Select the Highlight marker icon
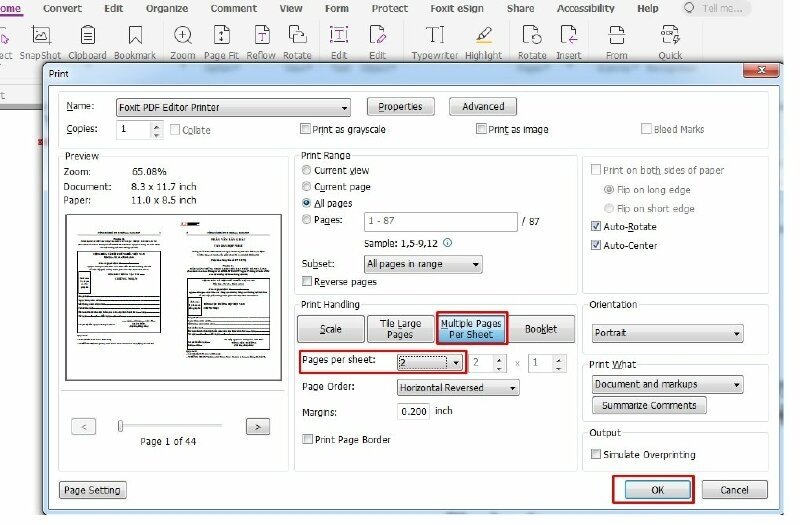 click(x=483, y=36)
